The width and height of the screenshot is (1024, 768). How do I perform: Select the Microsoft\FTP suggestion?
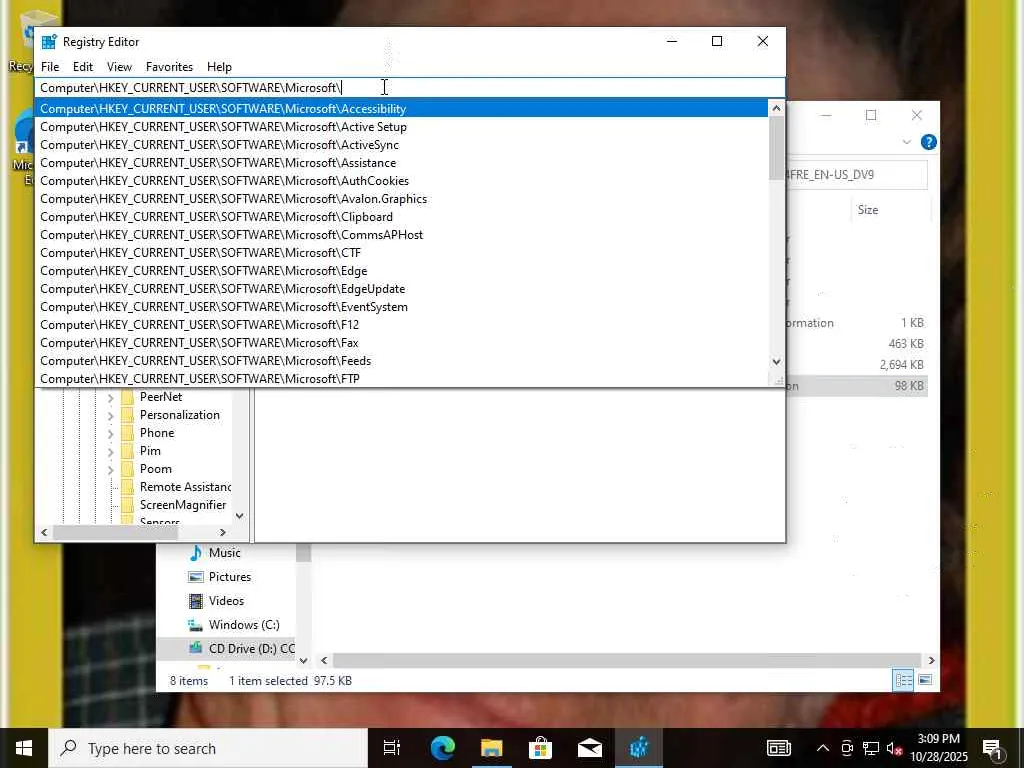[402, 379]
